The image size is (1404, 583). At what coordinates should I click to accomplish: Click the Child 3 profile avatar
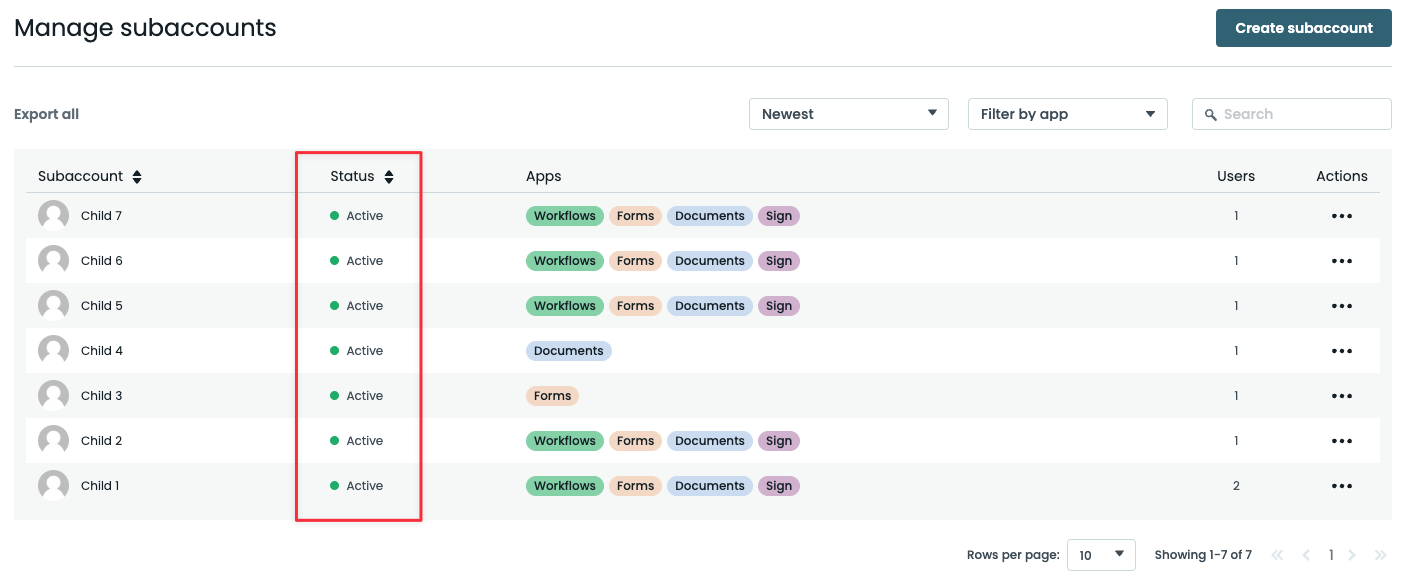tap(53, 396)
